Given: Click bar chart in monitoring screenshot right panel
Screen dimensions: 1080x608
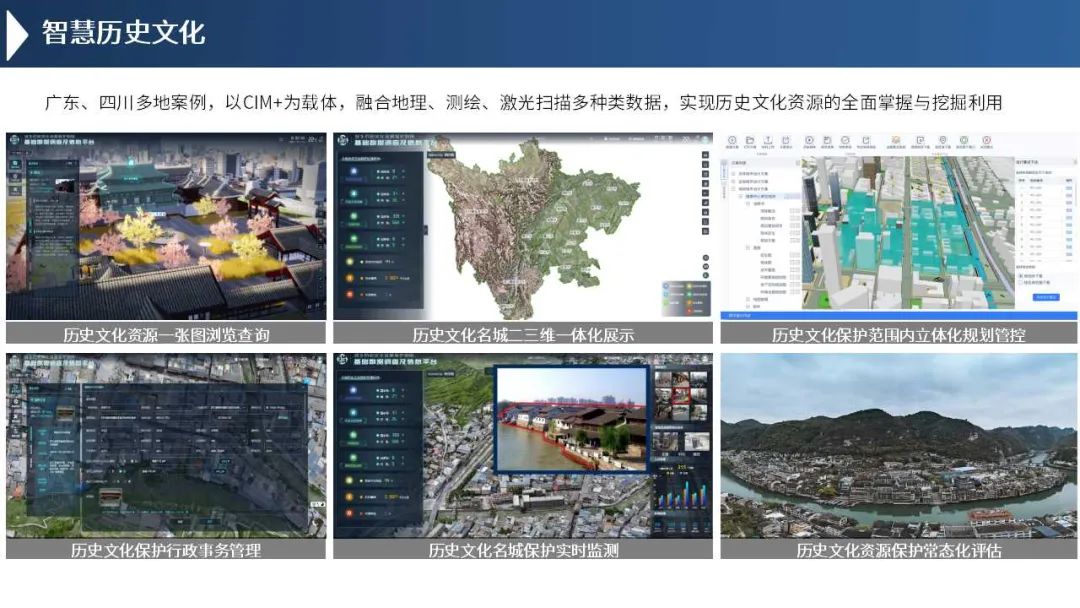Looking at the screenshot, I should coord(682,494).
